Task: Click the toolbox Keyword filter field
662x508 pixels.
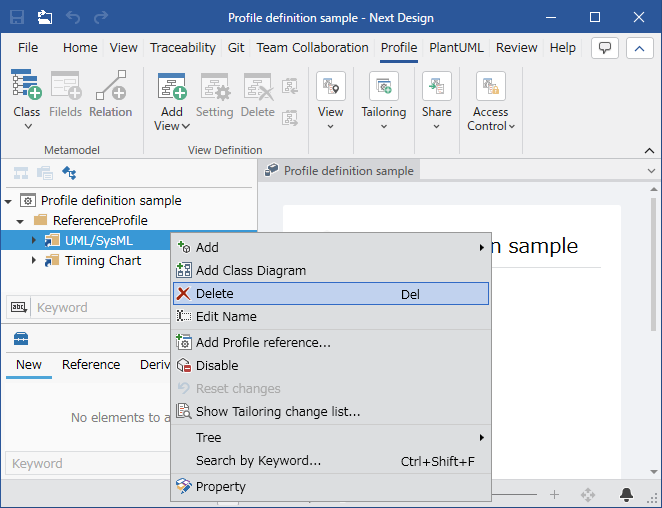Action: [x=88, y=463]
